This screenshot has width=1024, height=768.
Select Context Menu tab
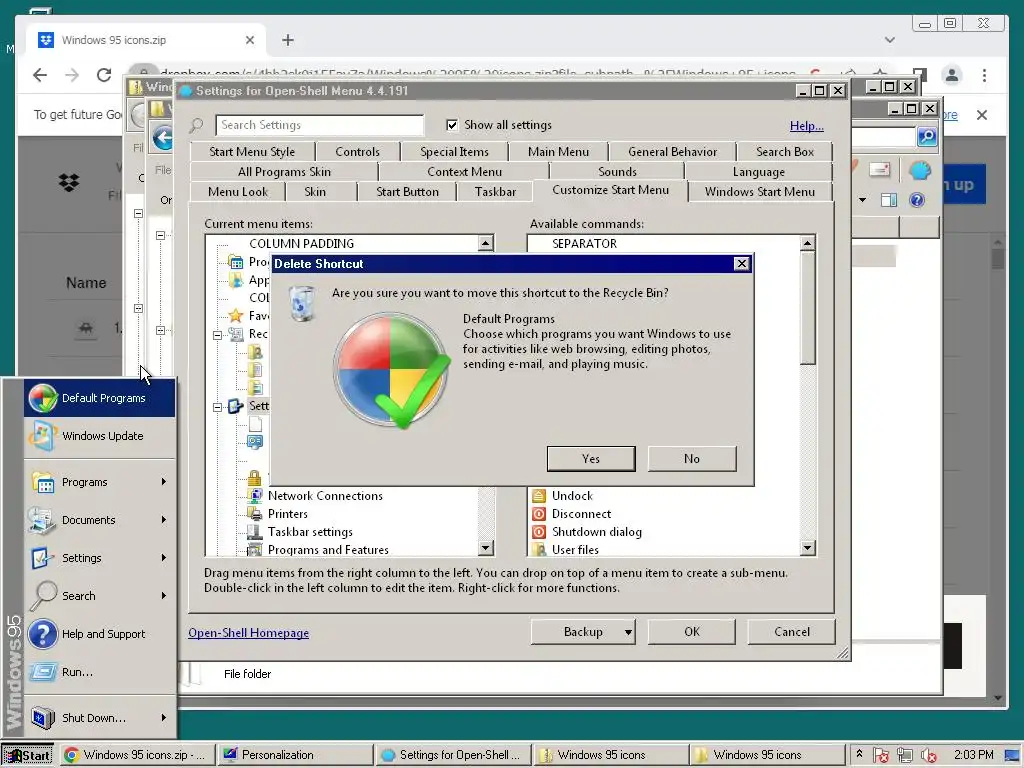click(x=464, y=172)
